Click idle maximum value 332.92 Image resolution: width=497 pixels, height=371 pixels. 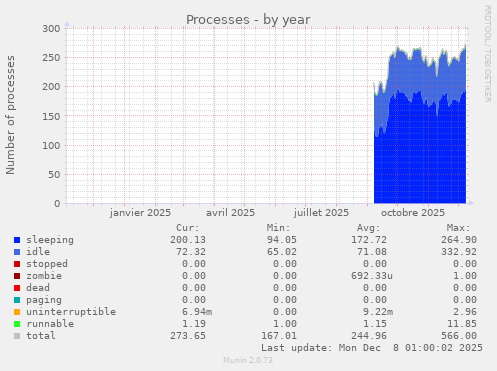(x=459, y=252)
